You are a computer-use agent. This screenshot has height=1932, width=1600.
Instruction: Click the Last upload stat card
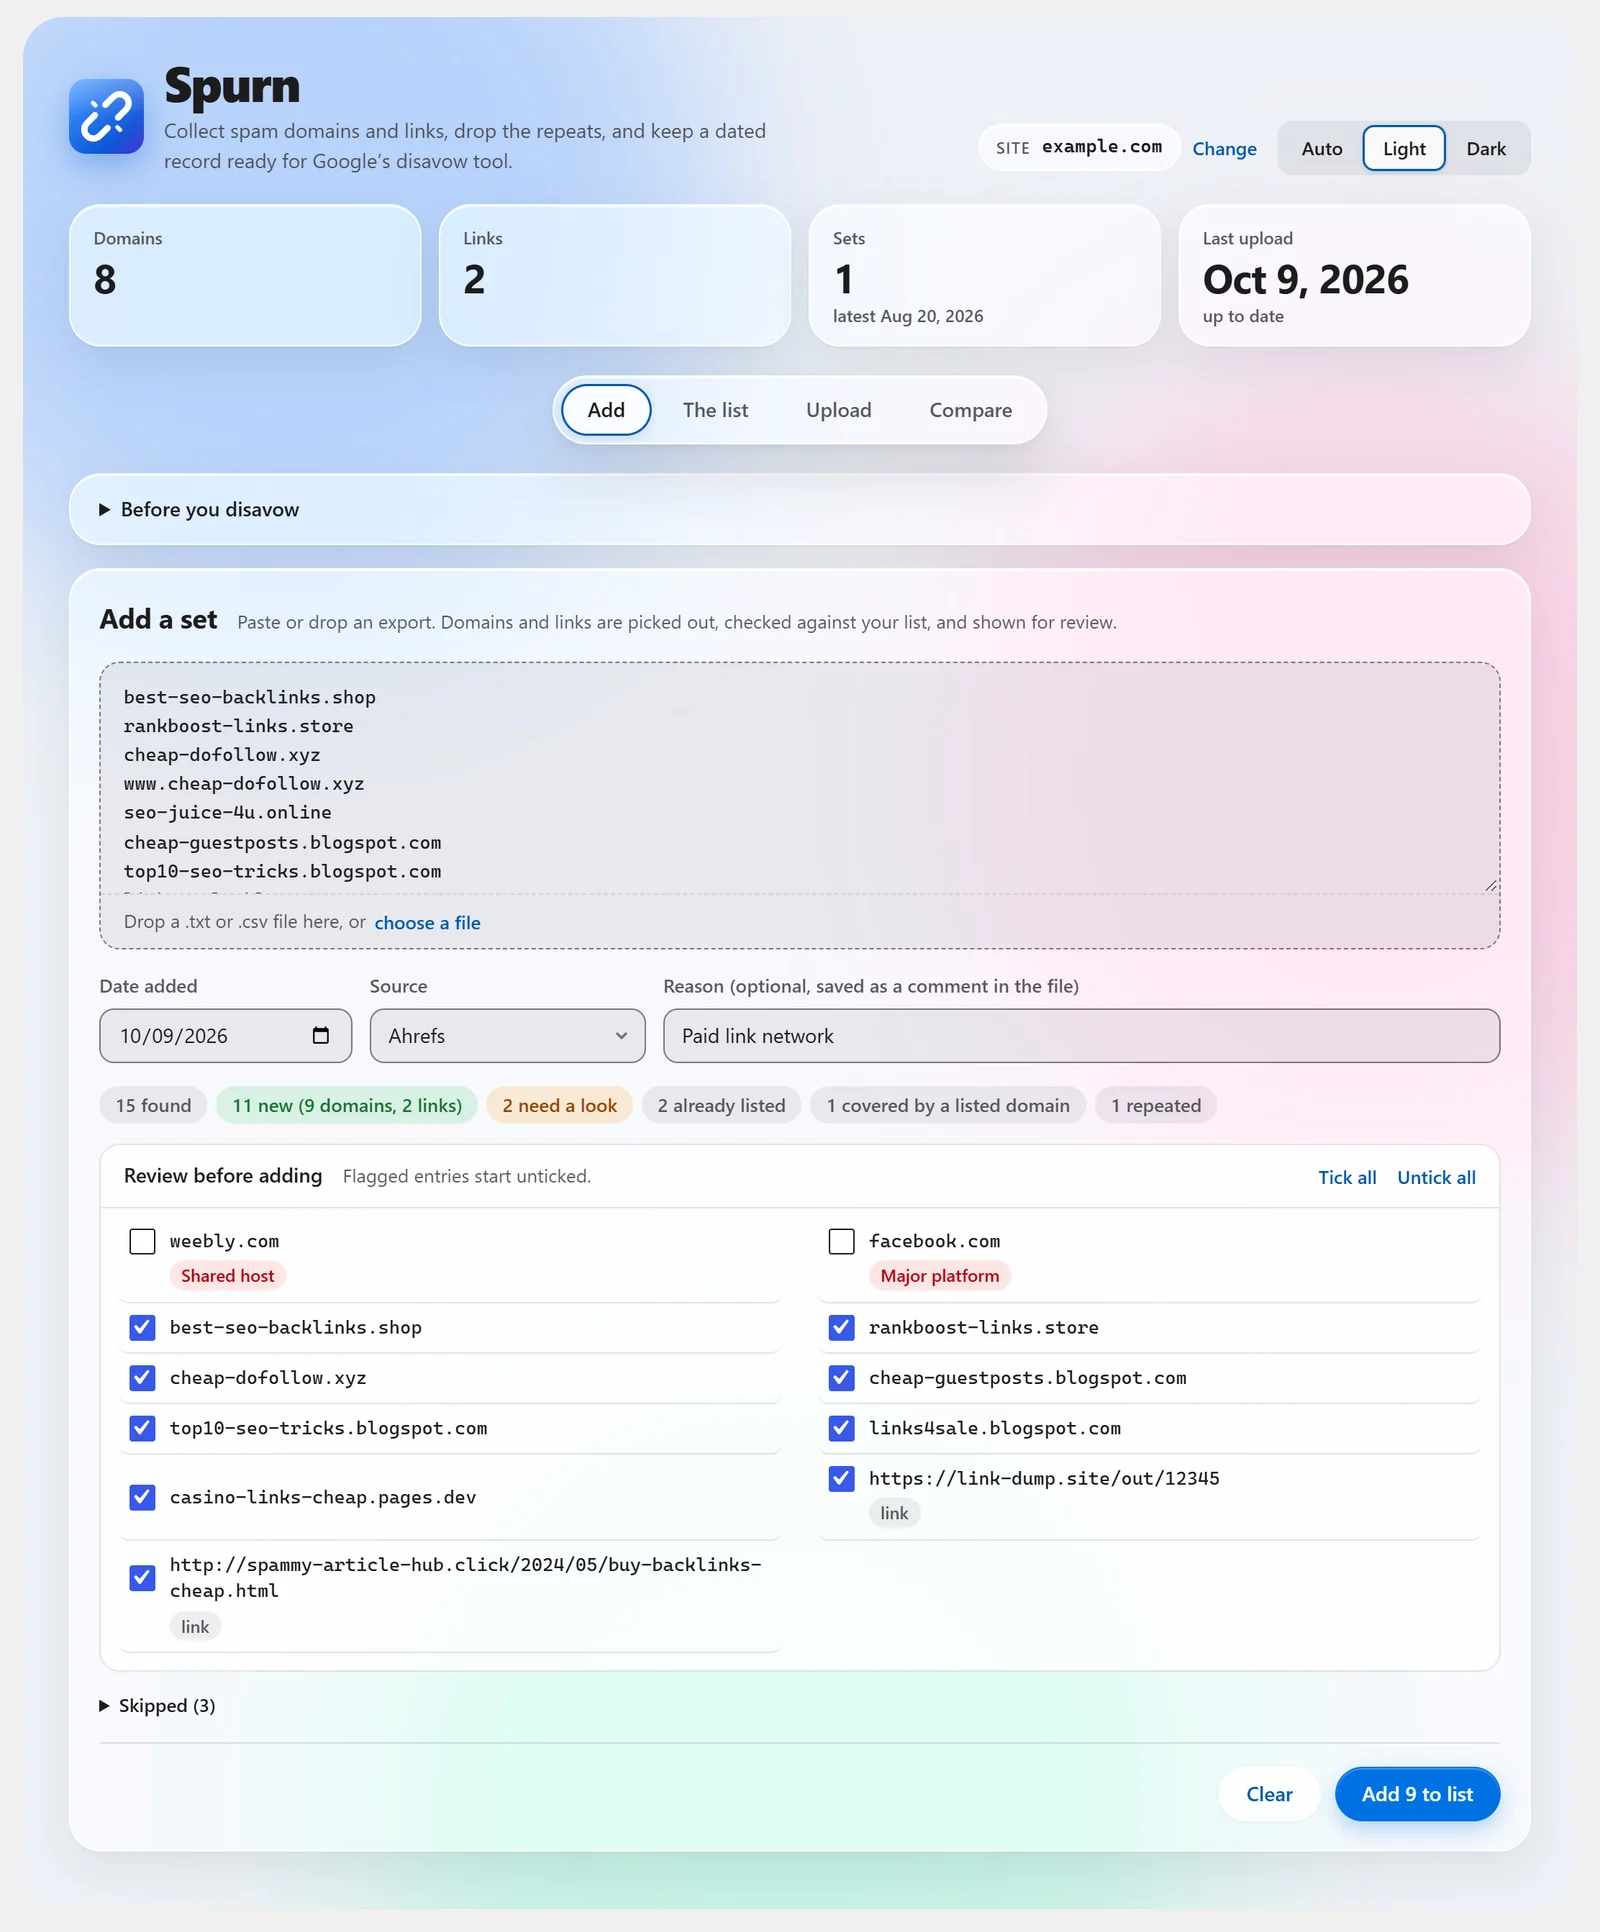click(1354, 276)
